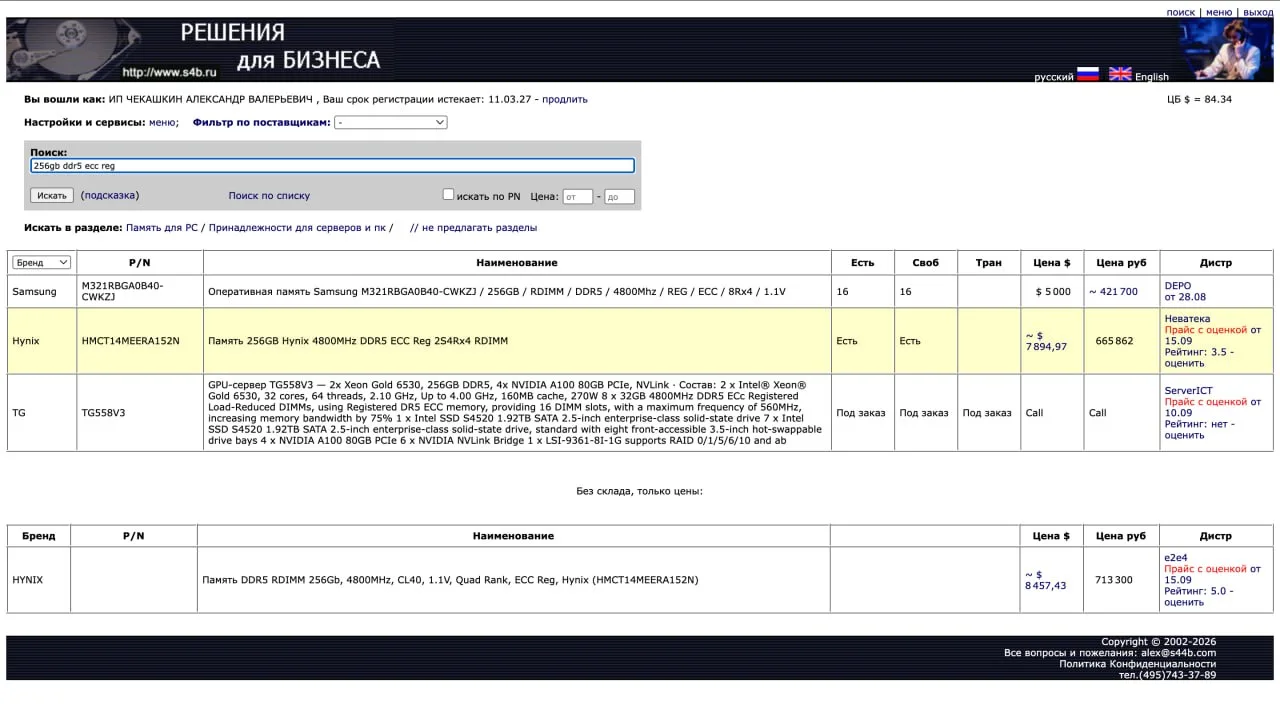This screenshot has width=1280, height=709.
Task: Click 'оценить' rating link for e2e4
Action: [x=1184, y=602]
